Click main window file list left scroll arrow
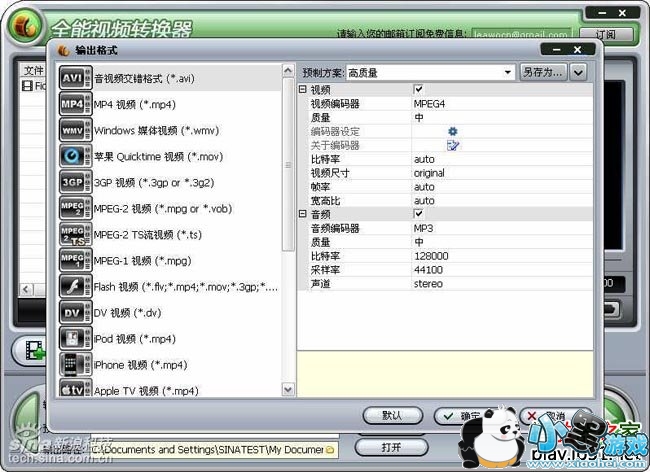 tap(26, 289)
